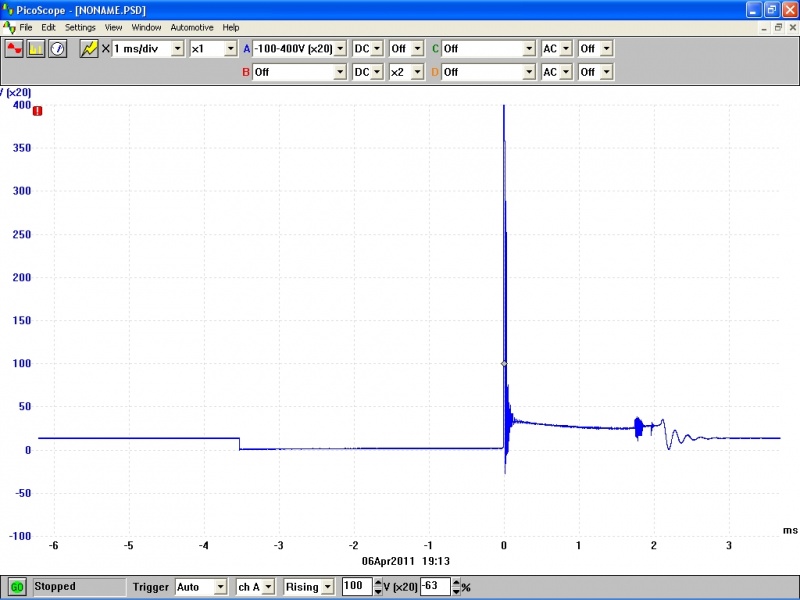Open the spectrum analyzer view icon
Viewport: 800px width, 600px height.
[x=36, y=48]
